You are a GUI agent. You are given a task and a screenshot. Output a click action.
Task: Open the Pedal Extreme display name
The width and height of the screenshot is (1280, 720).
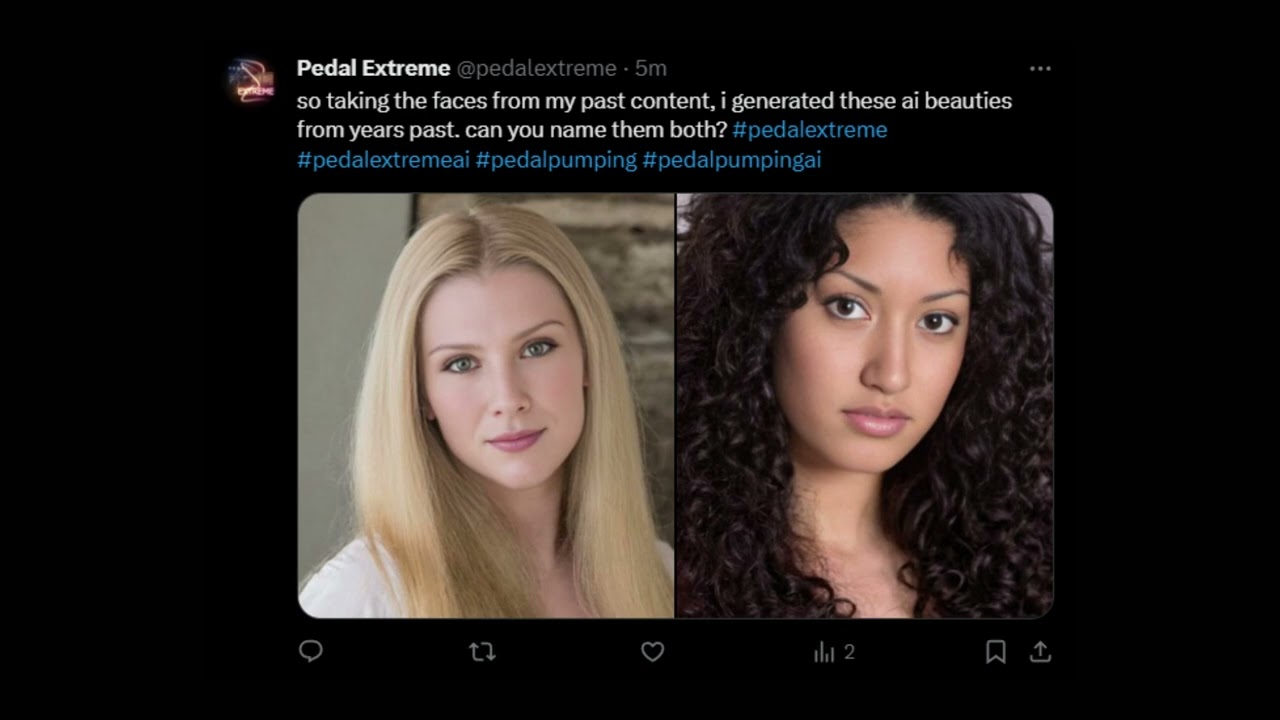[x=373, y=68]
